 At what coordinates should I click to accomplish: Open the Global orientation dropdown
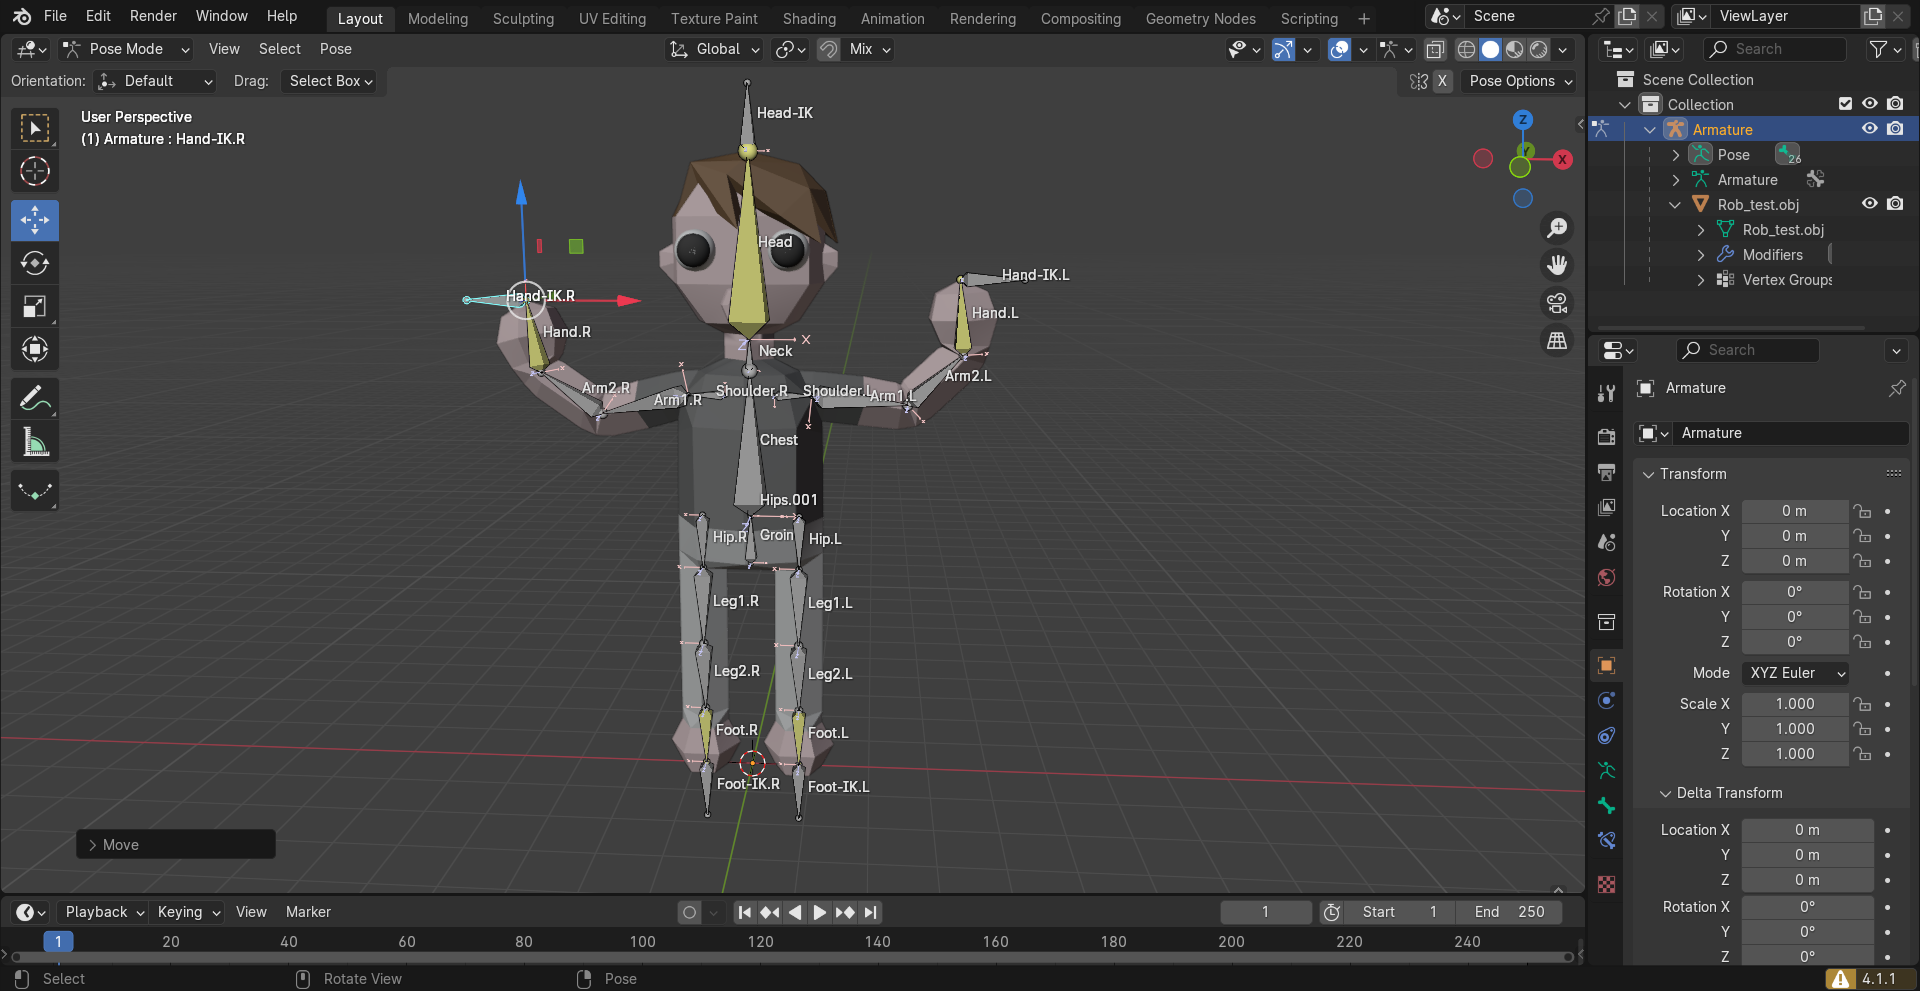(x=715, y=49)
